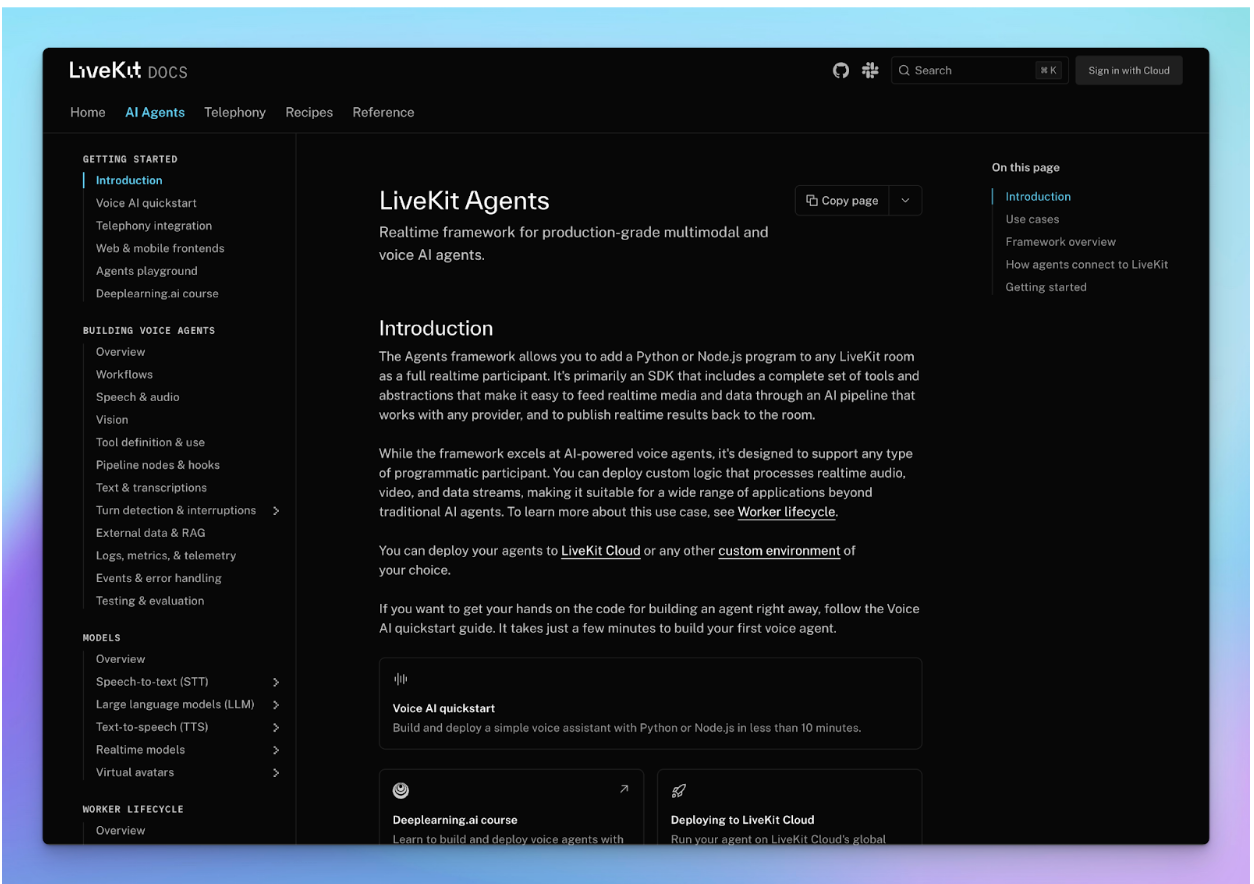Open Overview under Worker Lifecycle
This screenshot has height=884, width=1254.
(120, 831)
